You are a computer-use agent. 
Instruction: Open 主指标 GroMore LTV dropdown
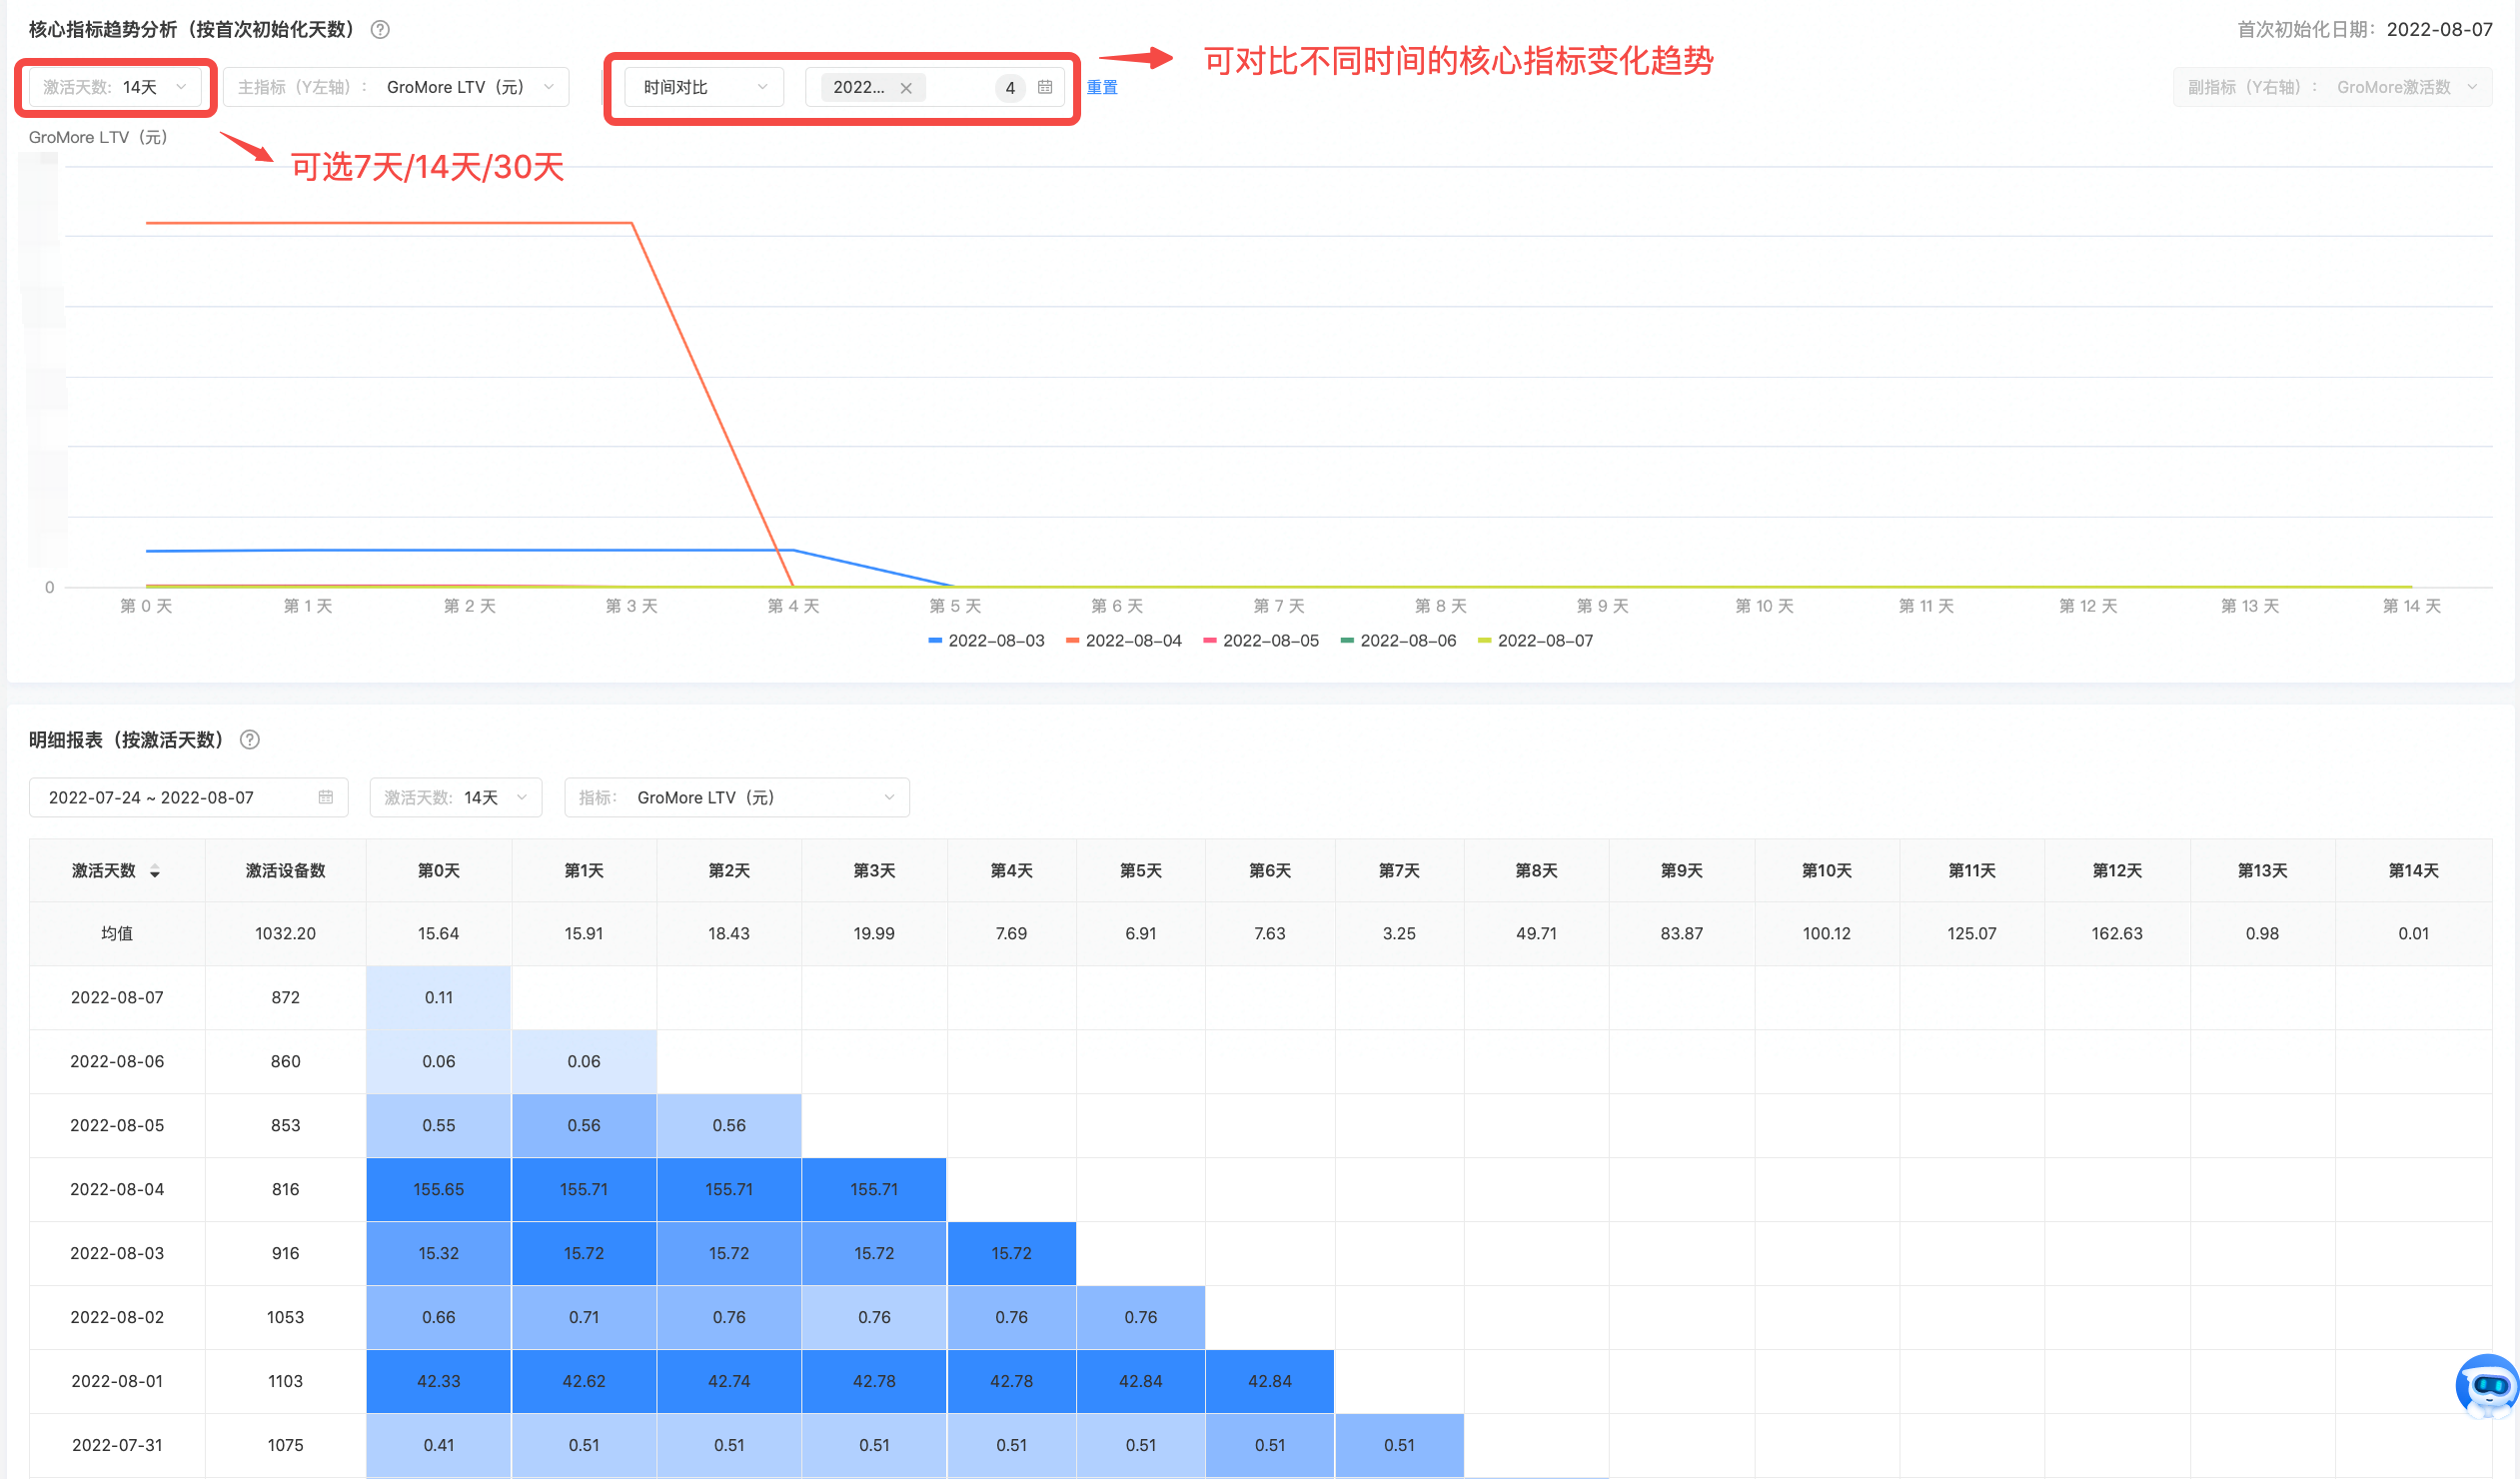coord(396,87)
